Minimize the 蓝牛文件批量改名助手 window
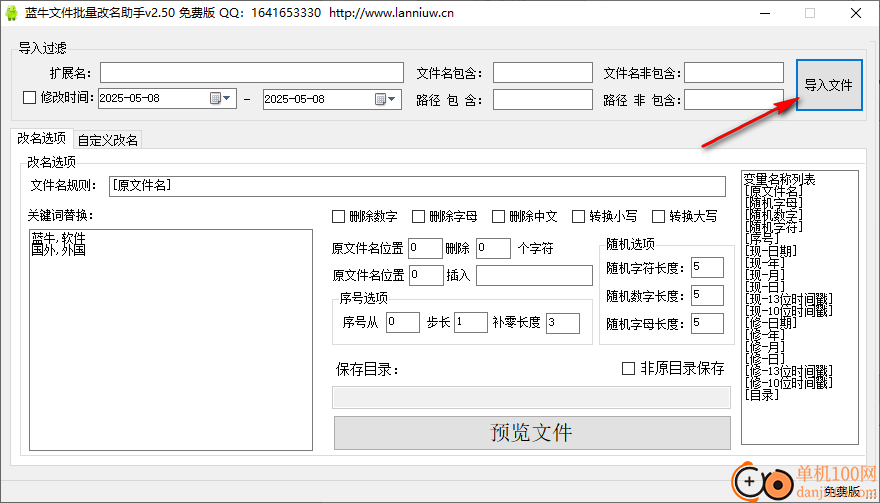Viewport: 880px width, 503px height. [x=766, y=13]
